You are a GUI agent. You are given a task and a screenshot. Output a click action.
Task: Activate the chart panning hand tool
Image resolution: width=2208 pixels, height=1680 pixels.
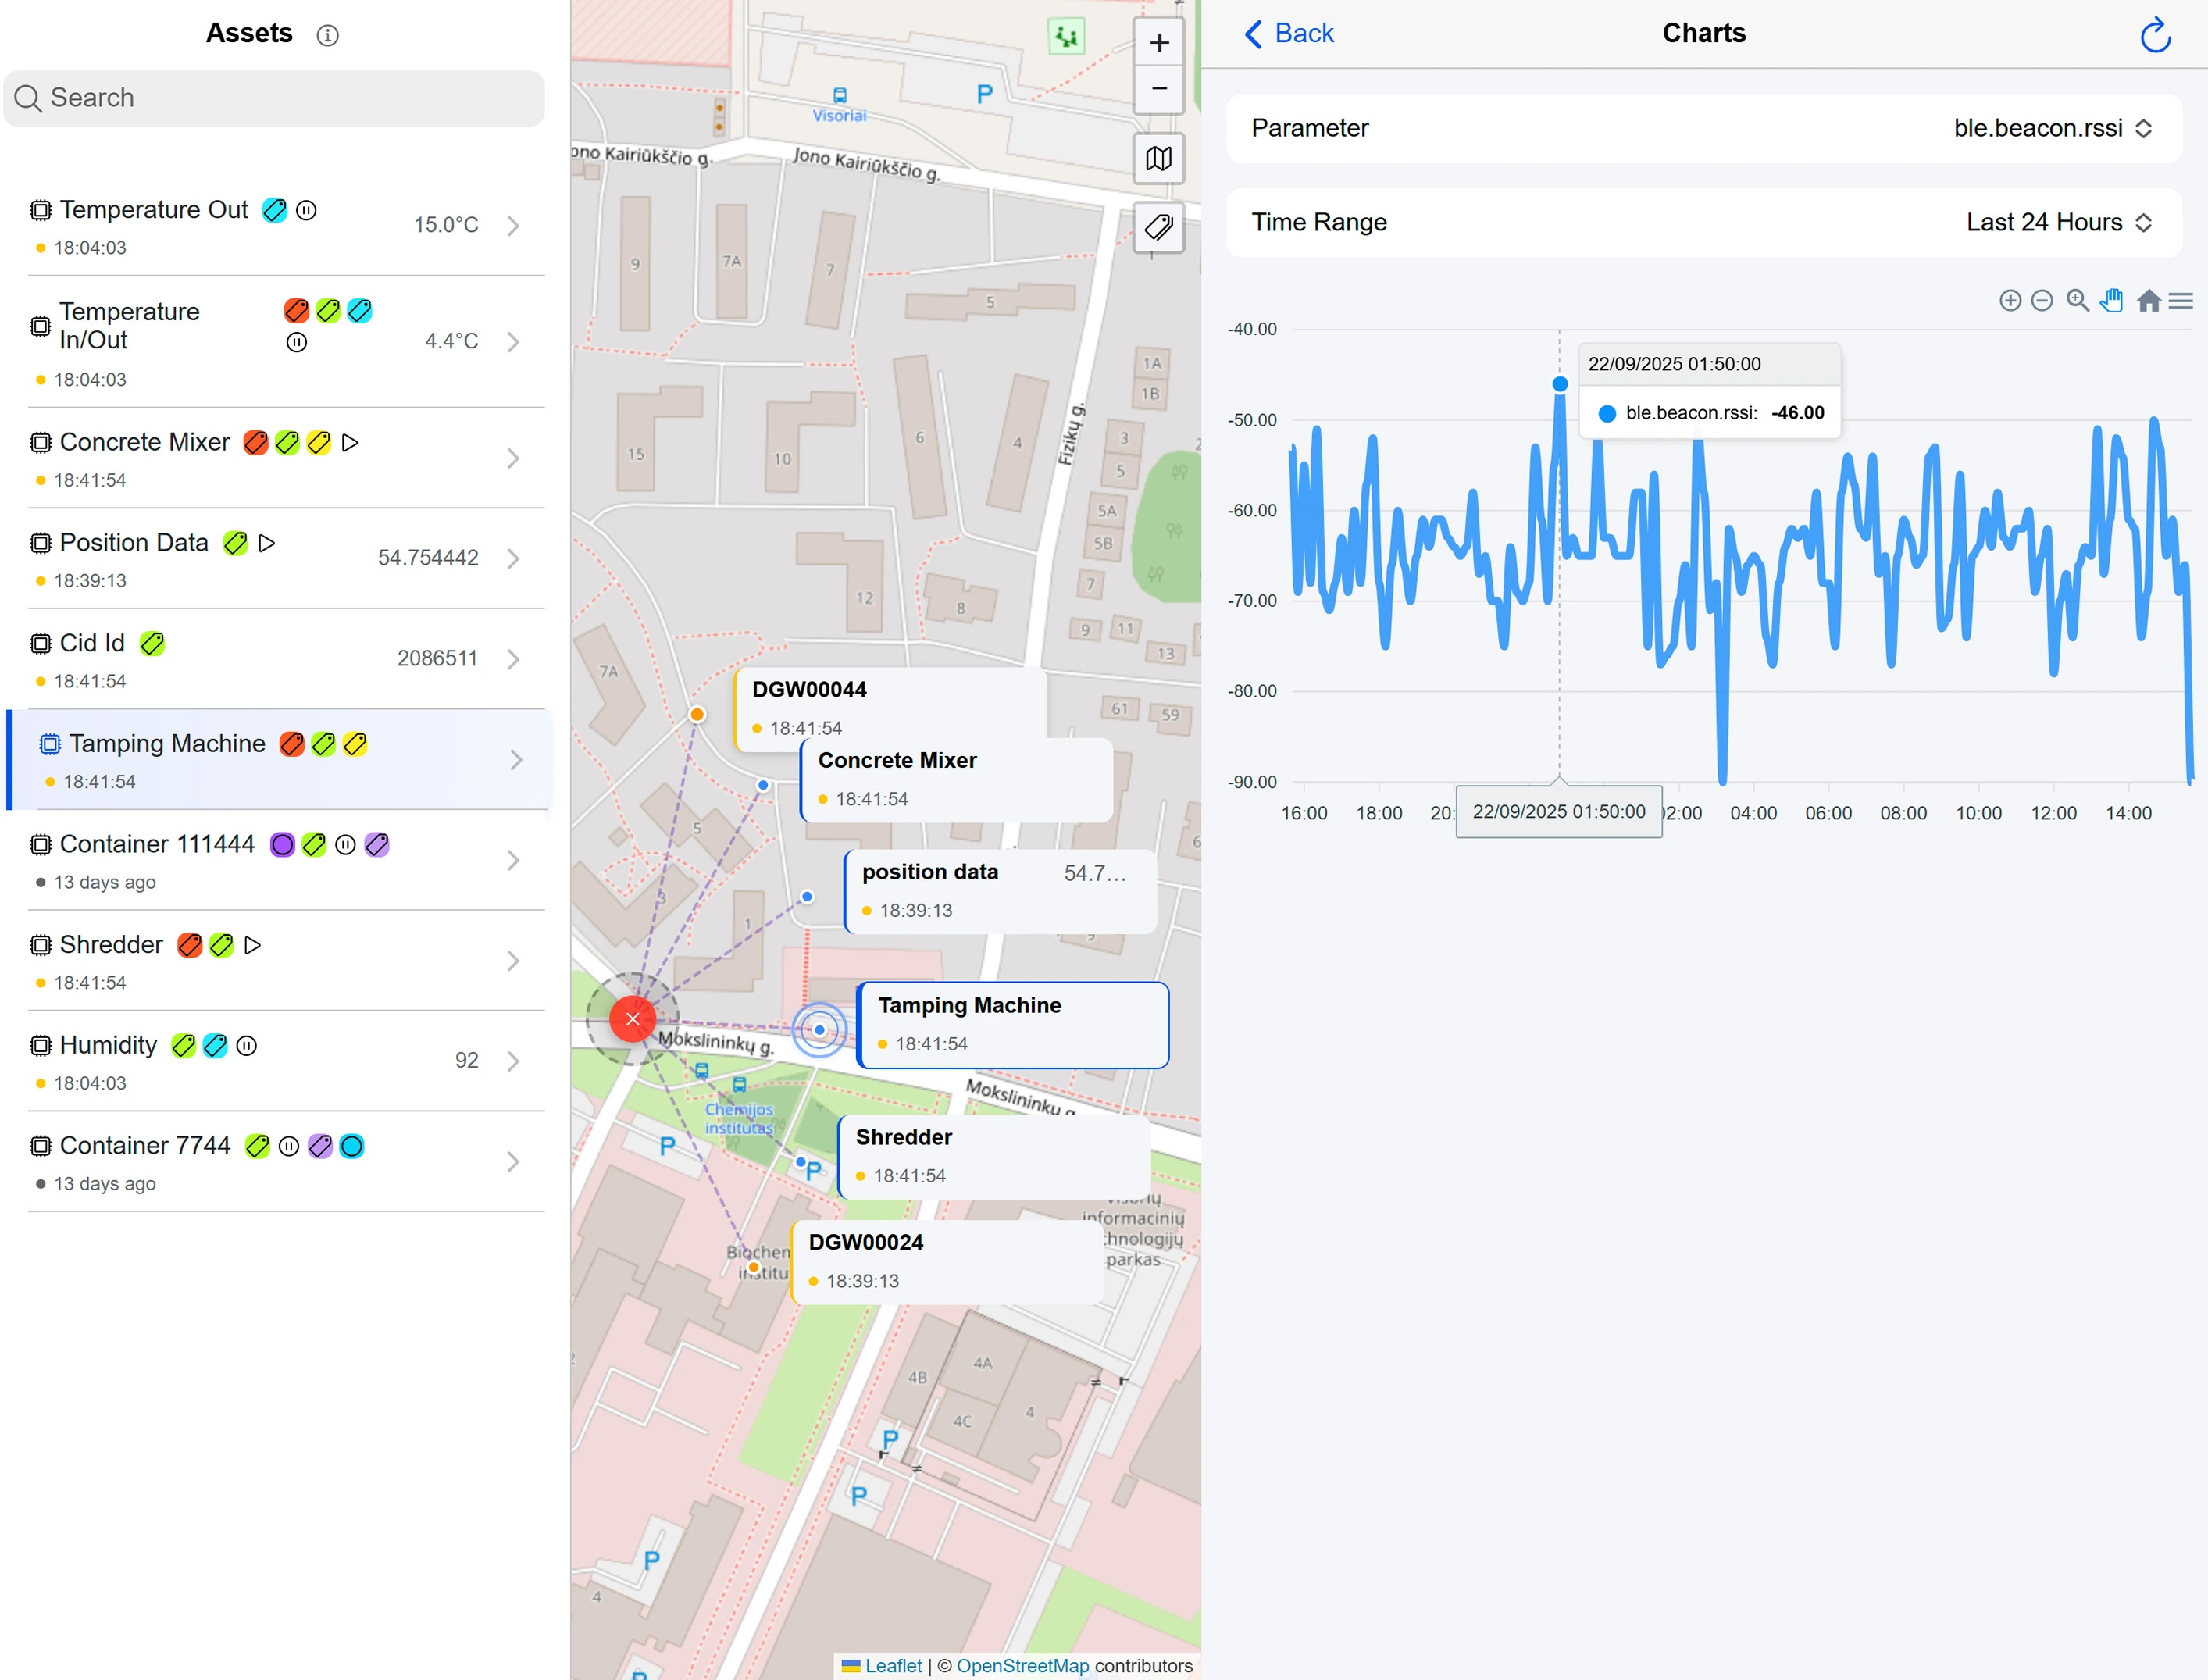2111,301
